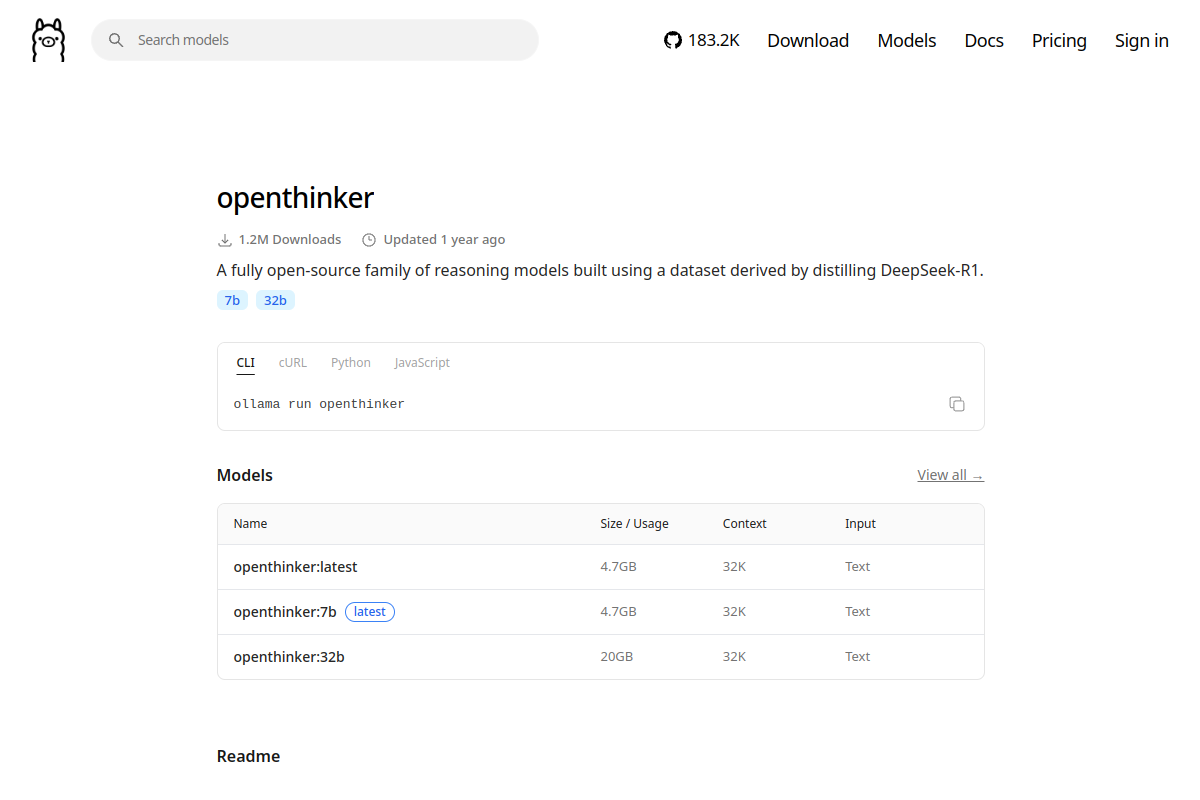Open the openthinker:latest model row
The height and width of the screenshot is (800, 1200).
(600, 567)
